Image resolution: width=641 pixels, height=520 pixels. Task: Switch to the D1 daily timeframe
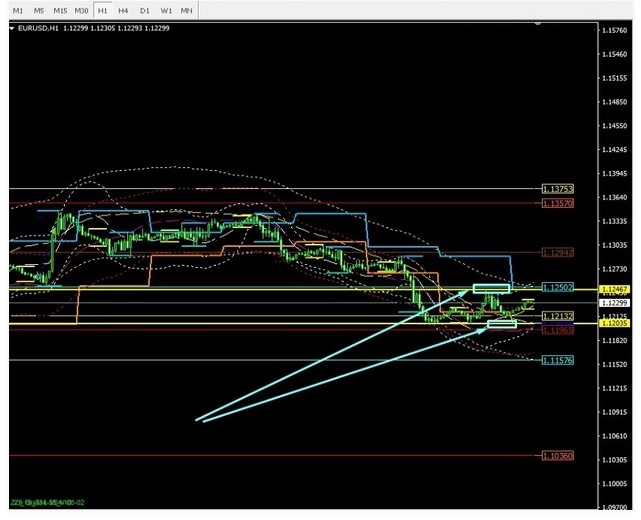[144, 10]
